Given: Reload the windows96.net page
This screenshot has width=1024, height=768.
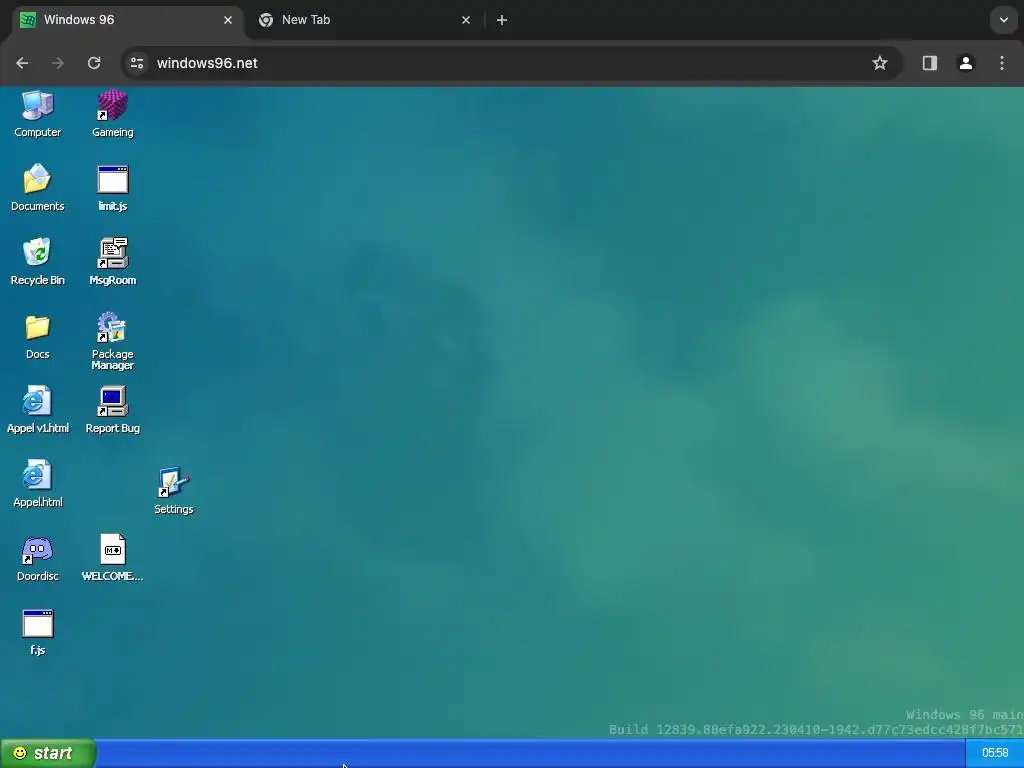Looking at the screenshot, I should (x=94, y=63).
